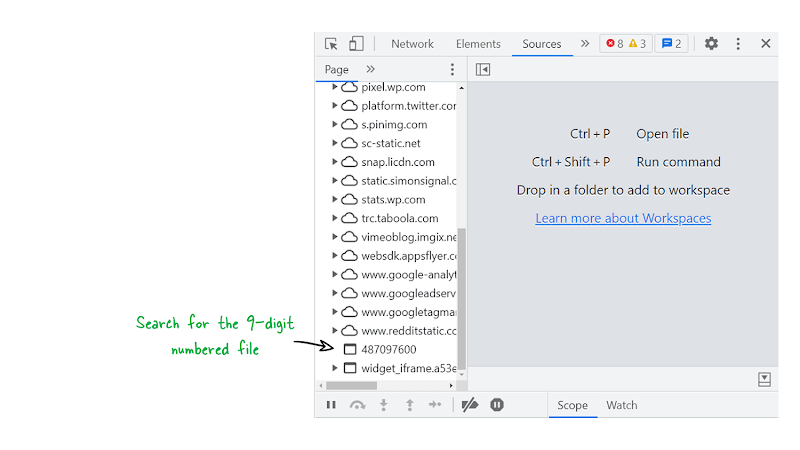Viewport: 800px width, 450px height.
Task: Select the Page navigator tab
Action: pos(336,69)
